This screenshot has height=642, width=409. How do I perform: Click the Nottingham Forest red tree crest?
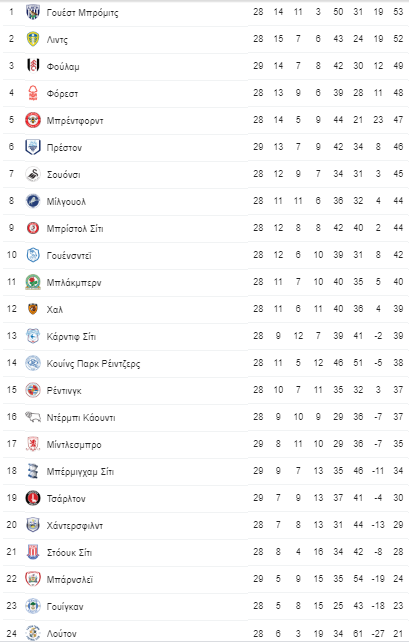click(x=33, y=93)
